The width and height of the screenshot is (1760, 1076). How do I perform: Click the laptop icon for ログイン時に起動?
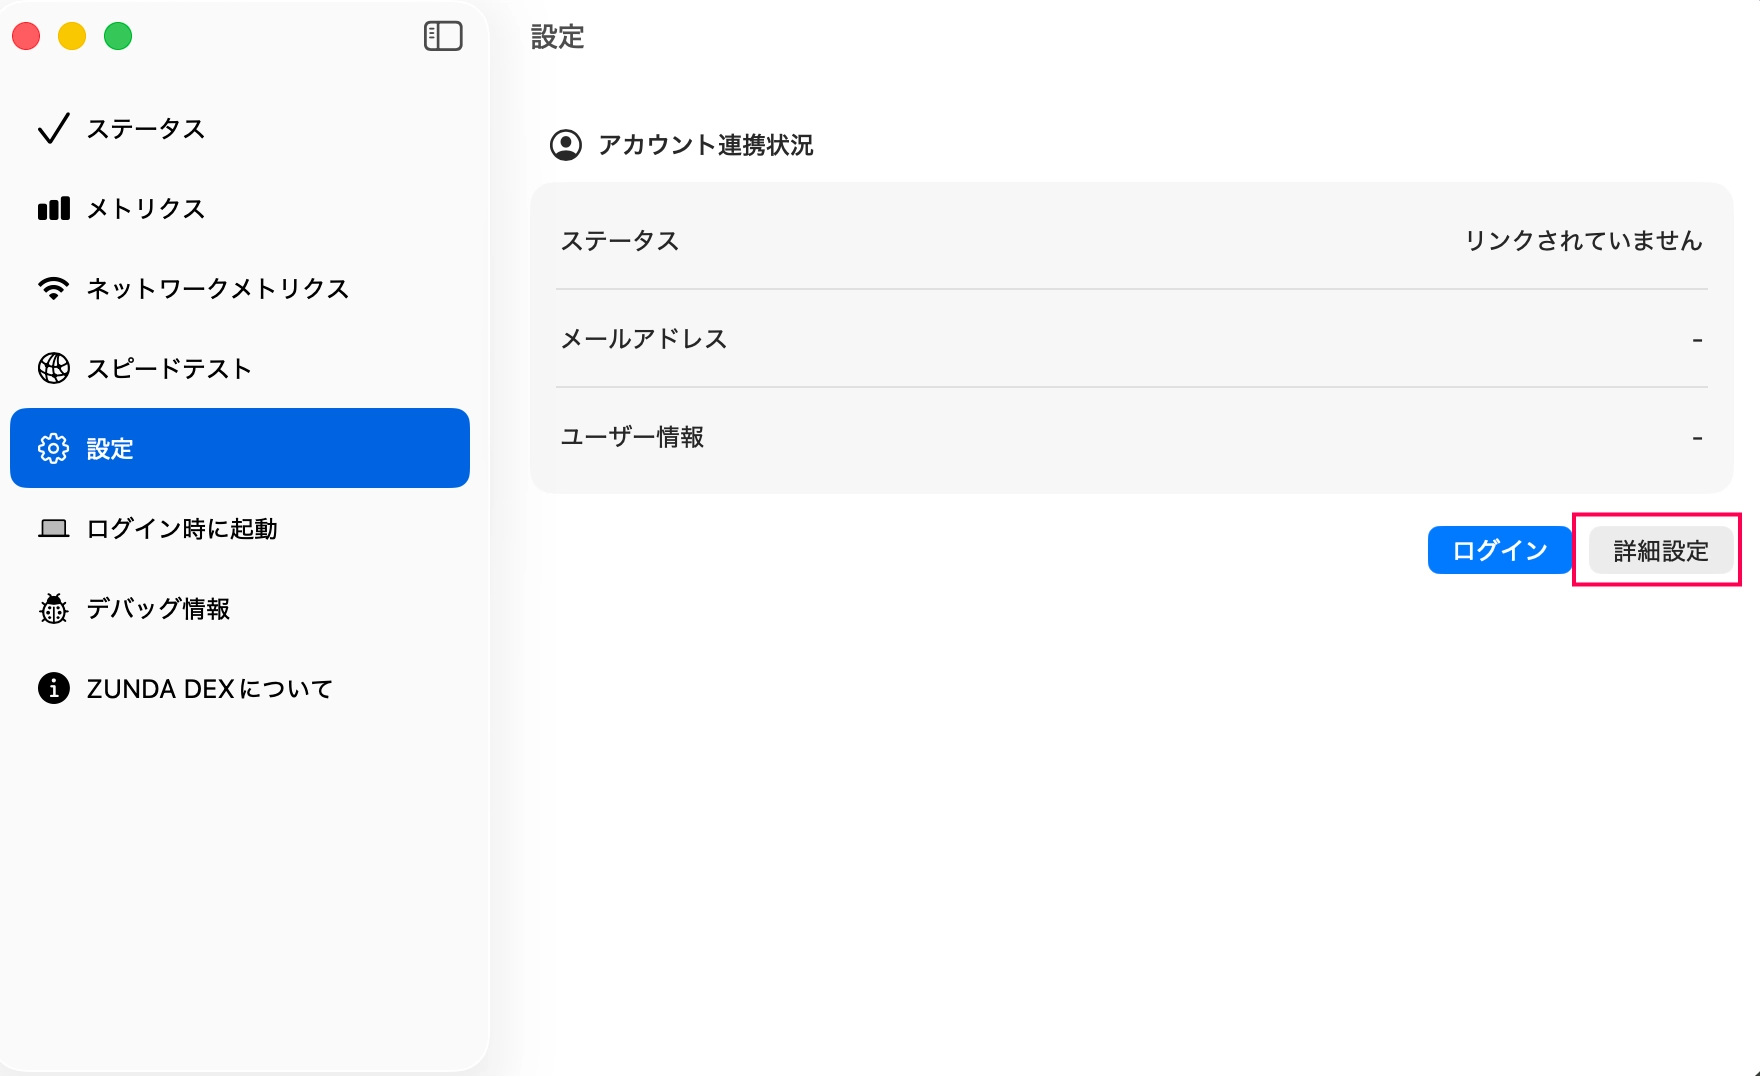(x=53, y=529)
